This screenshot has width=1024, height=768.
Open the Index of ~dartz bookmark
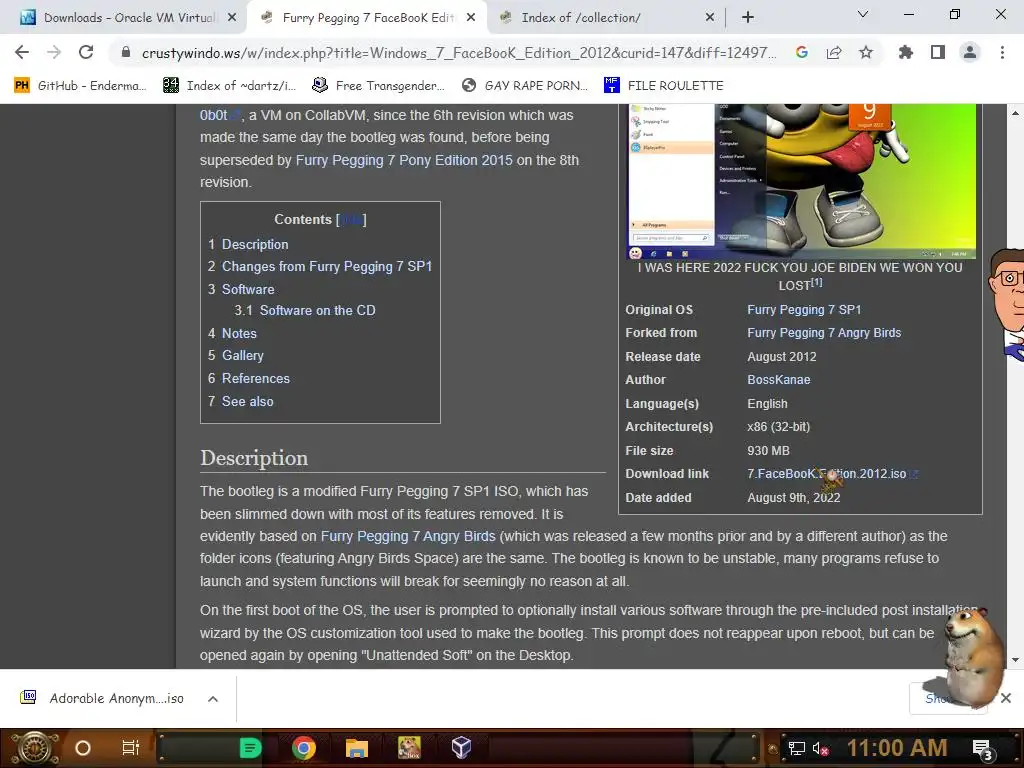pos(229,86)
